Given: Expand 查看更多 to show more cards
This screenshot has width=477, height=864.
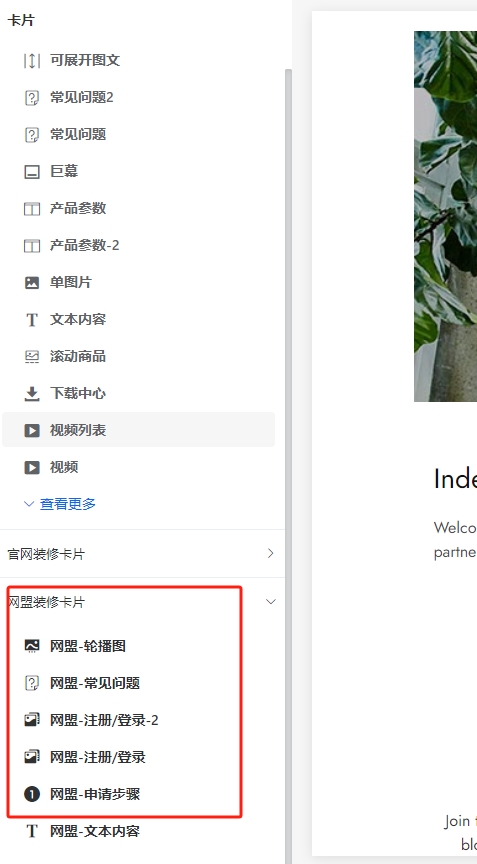Looking at the screenshot, I should coord(60,504).
